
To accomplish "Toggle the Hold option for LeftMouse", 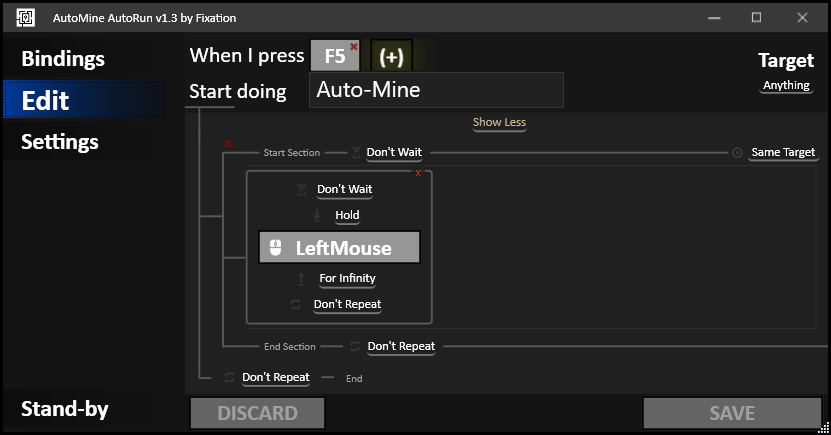I will [347, 215].
